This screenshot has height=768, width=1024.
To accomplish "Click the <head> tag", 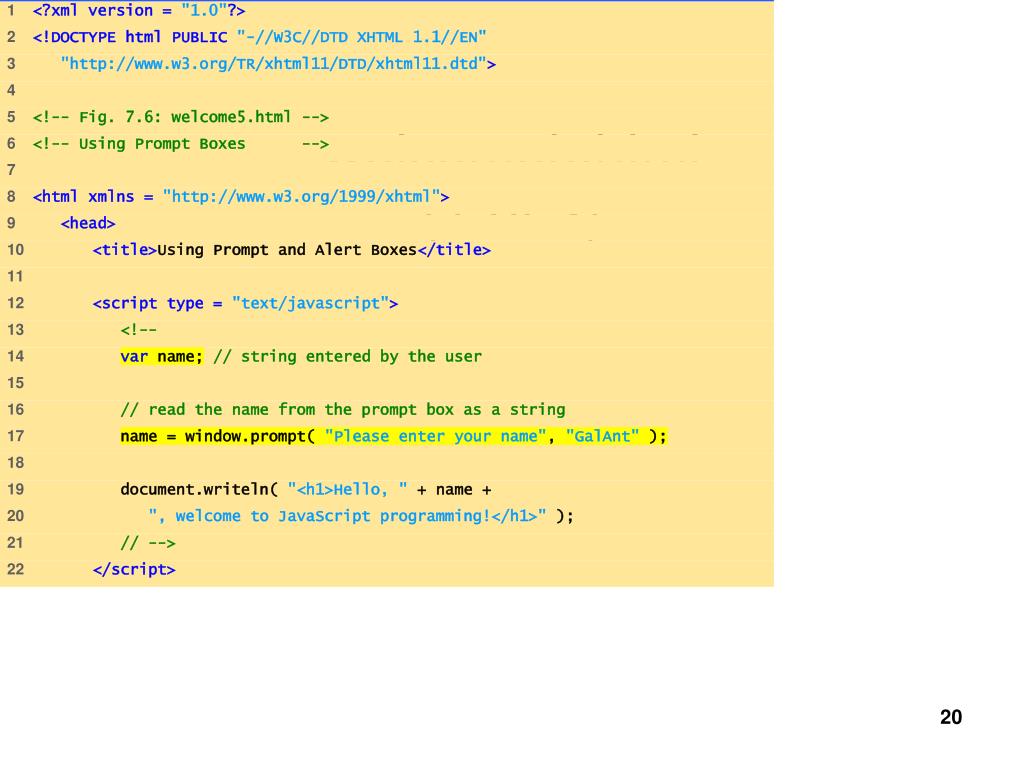I will (x=88, y=223).
